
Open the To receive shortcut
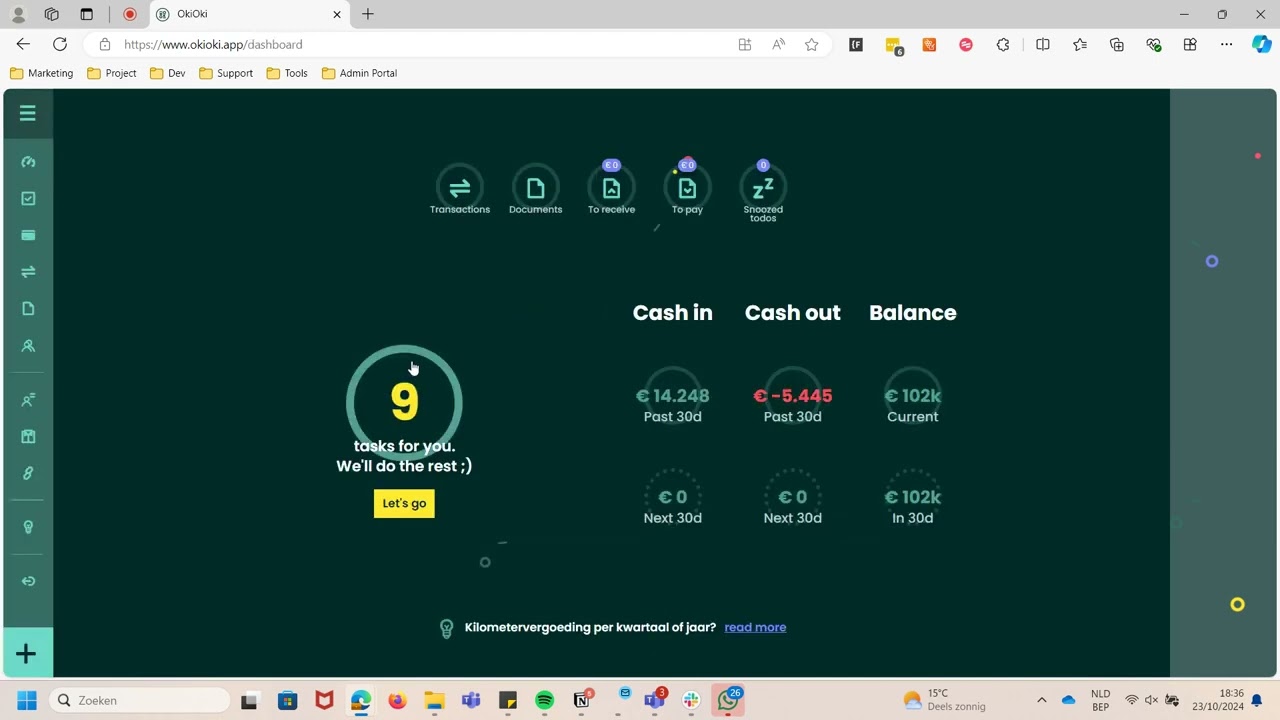[611, 188]
